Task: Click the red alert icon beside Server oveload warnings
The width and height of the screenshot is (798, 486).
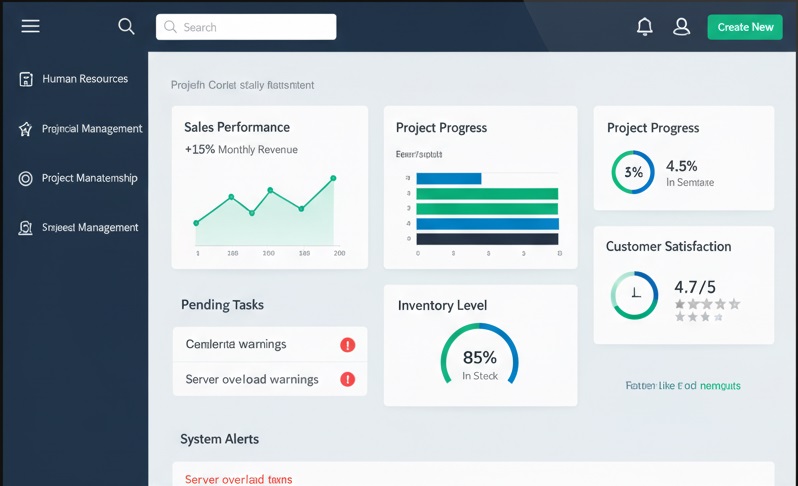Action: [347, 379]
